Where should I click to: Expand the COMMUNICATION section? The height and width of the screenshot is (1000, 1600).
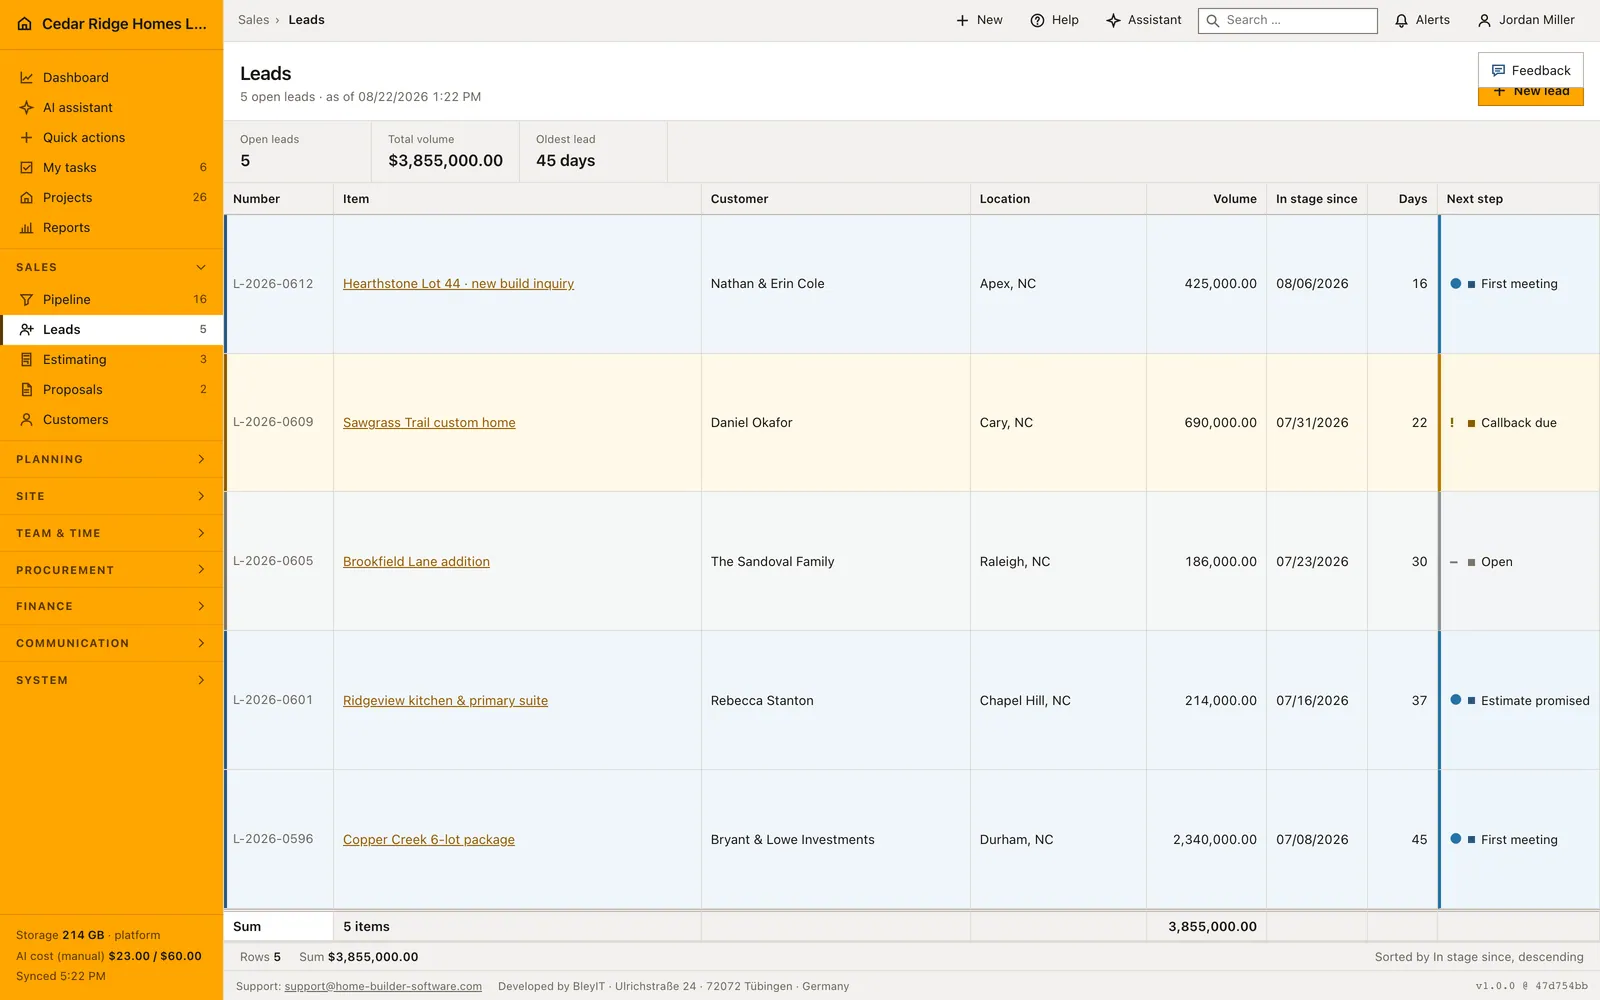tap(111, 643)
